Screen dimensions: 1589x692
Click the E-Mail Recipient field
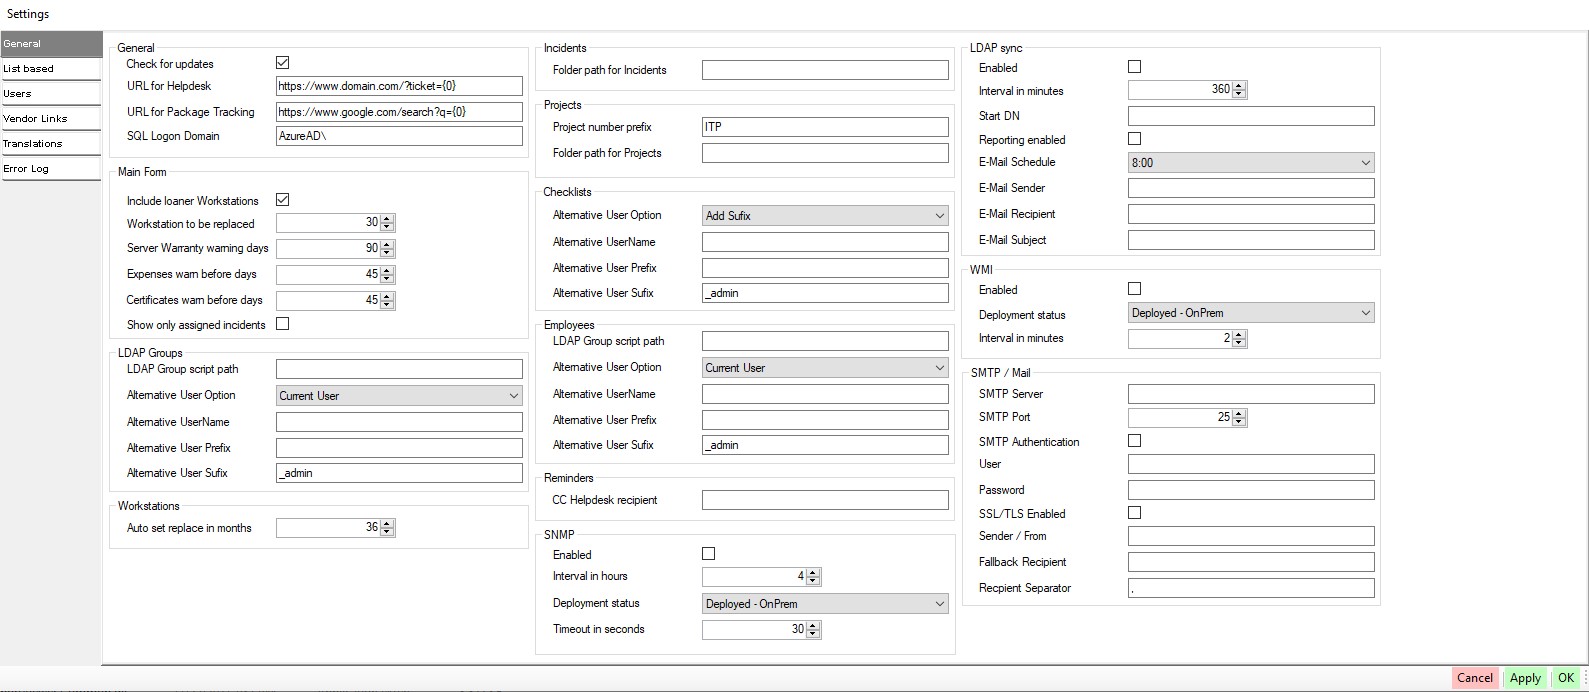tap(1251, 214)
